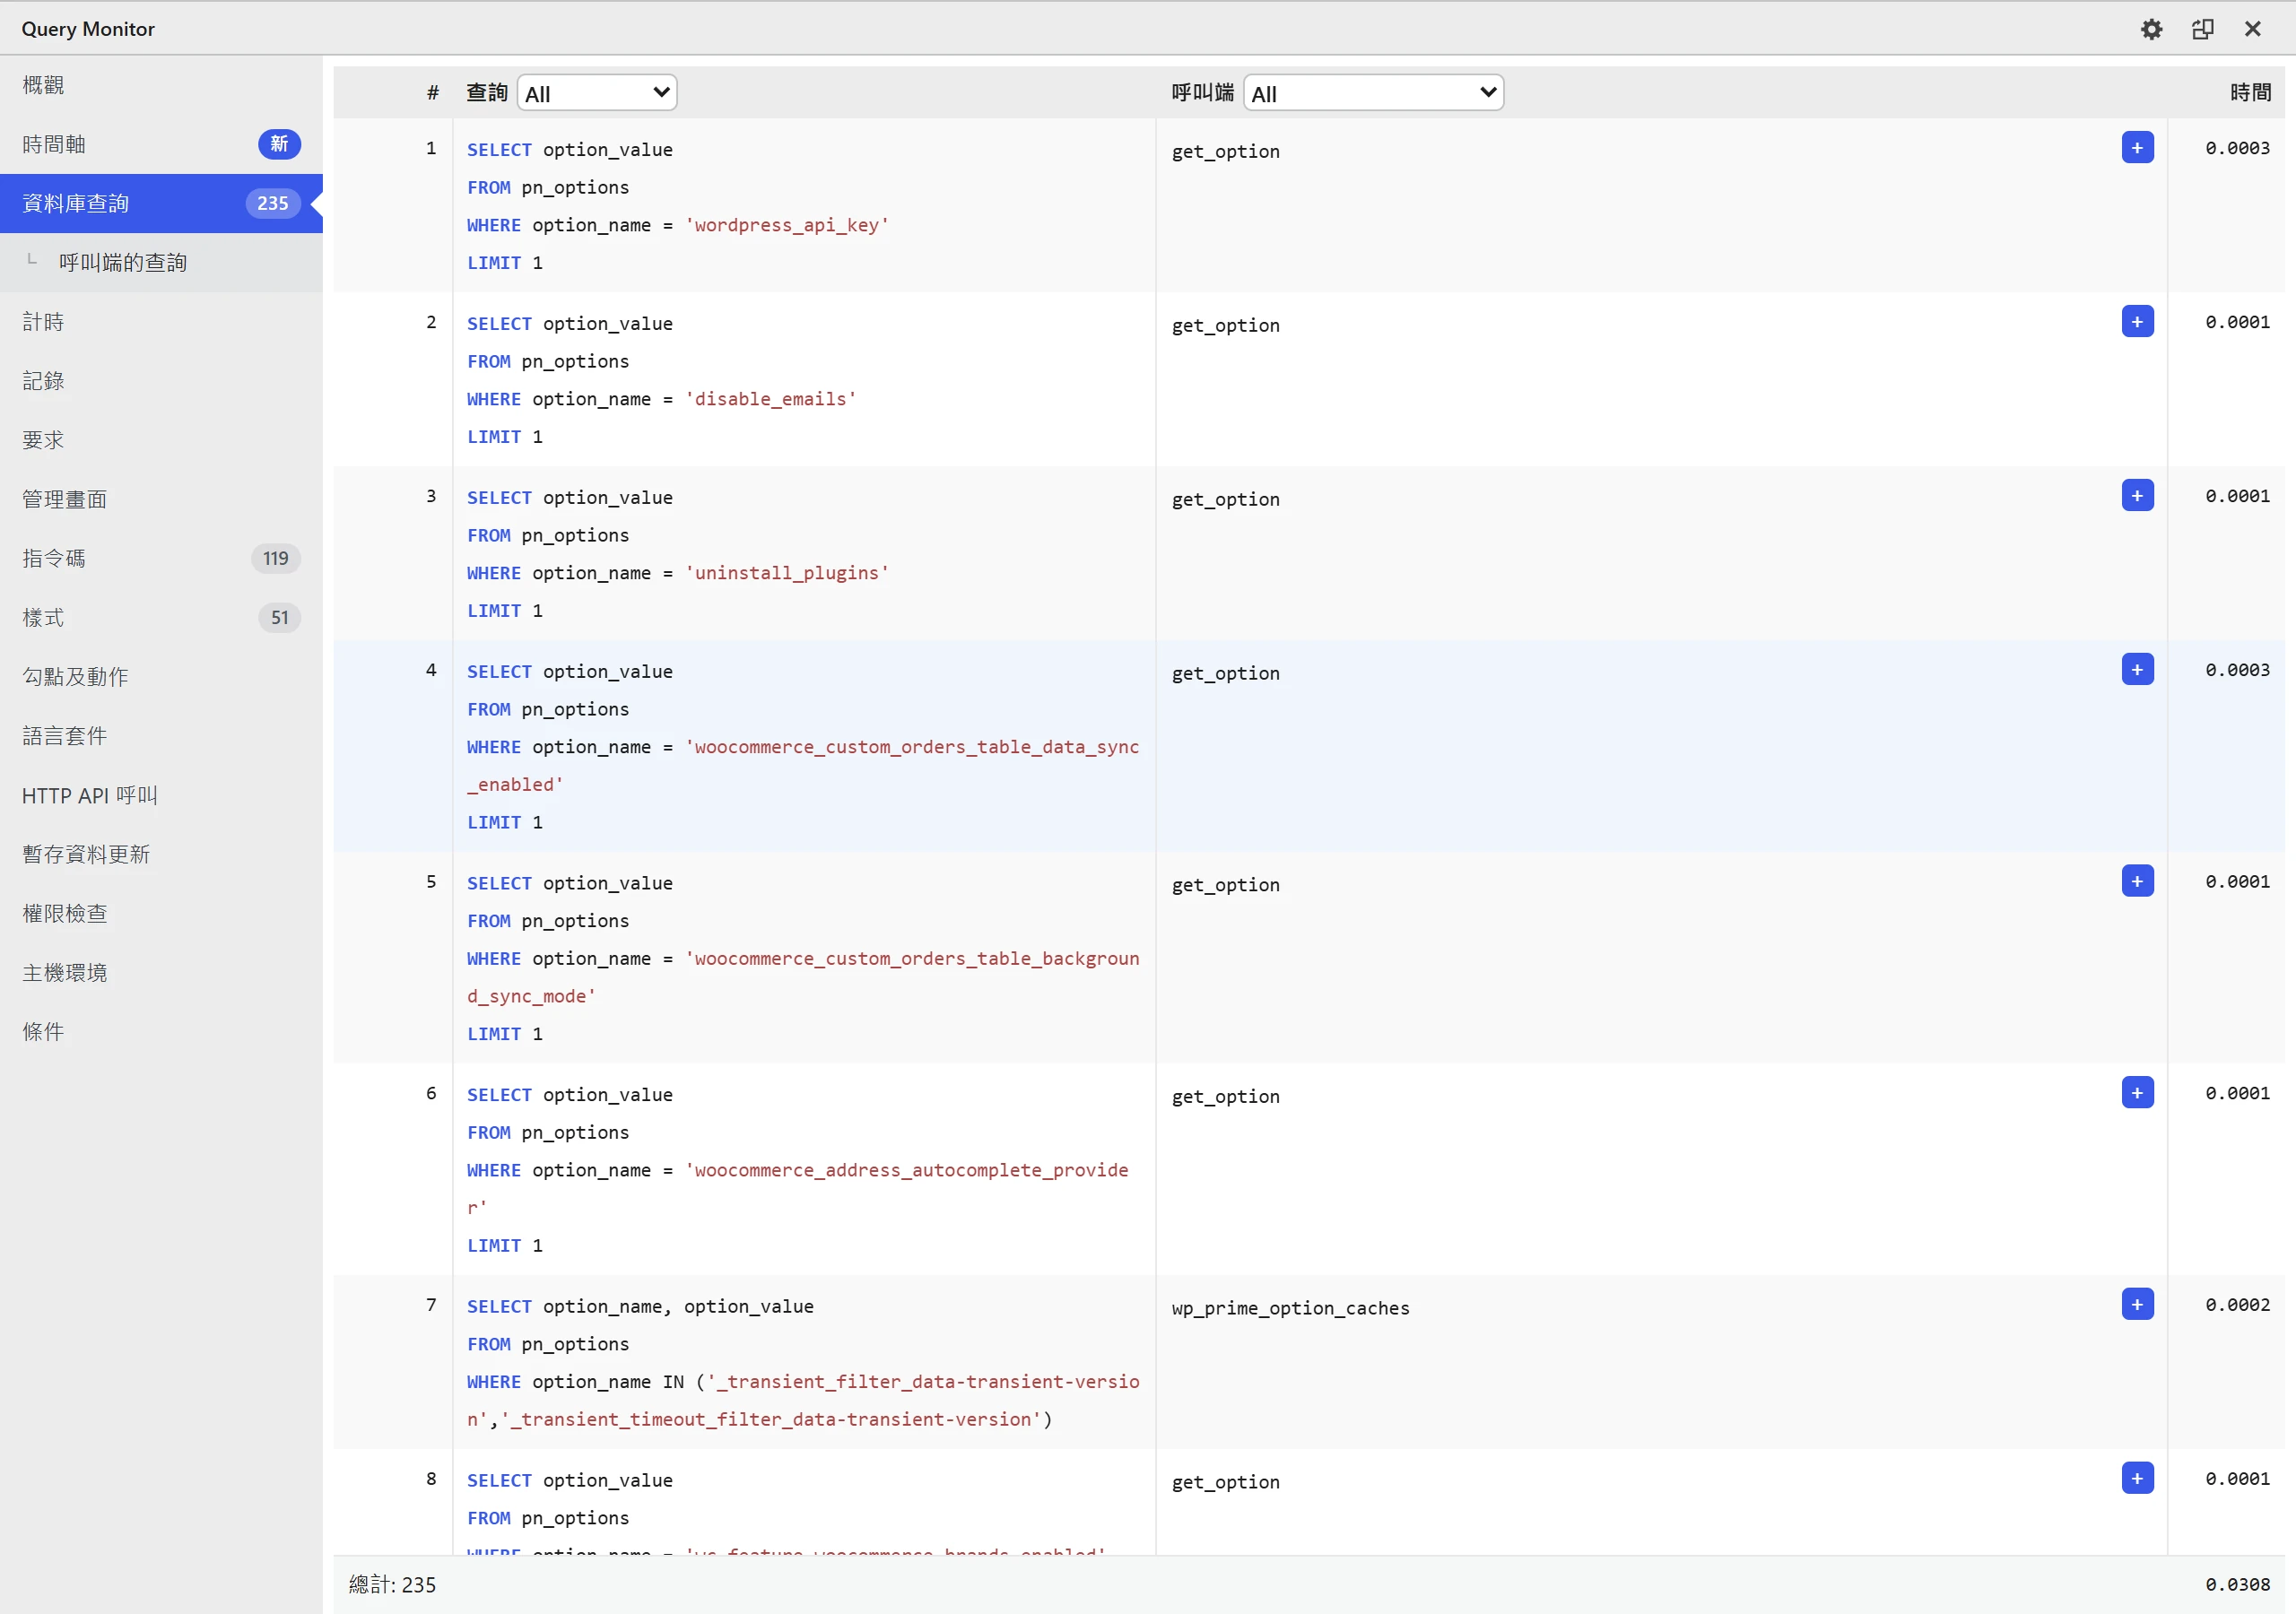Toggle panel position pop-out icon
The height and width of the screenshot is (1614, 2296).
pyautogui.click(x=2202, y=29)
